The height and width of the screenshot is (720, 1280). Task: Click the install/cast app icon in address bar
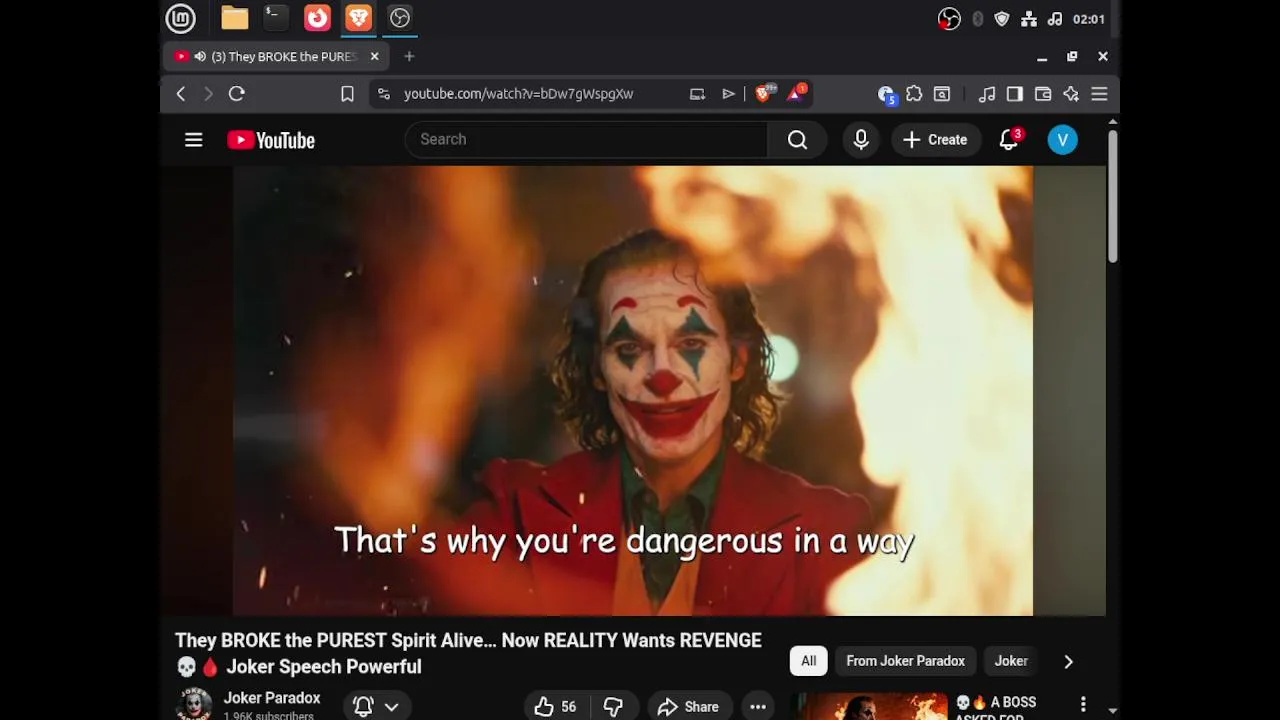click(697, 94)
